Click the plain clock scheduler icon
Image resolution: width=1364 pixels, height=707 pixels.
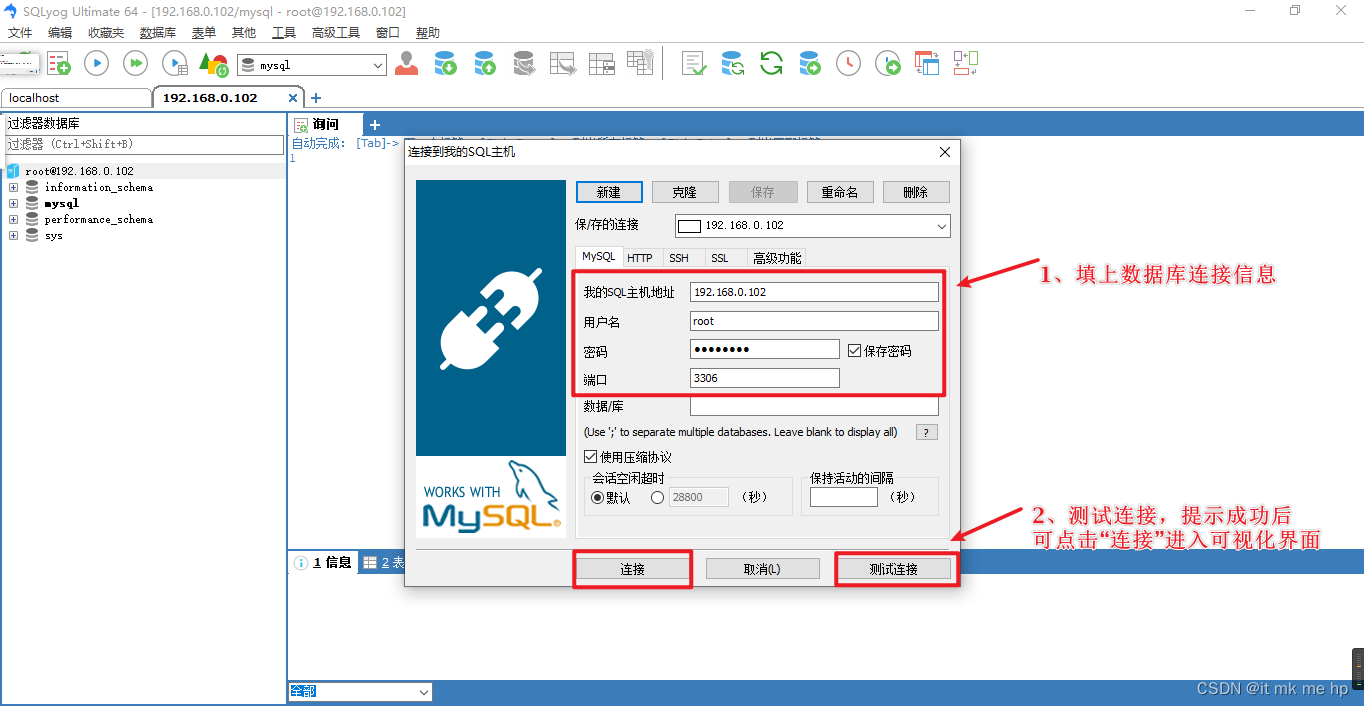pyautogui.click(x=848, y=64)
